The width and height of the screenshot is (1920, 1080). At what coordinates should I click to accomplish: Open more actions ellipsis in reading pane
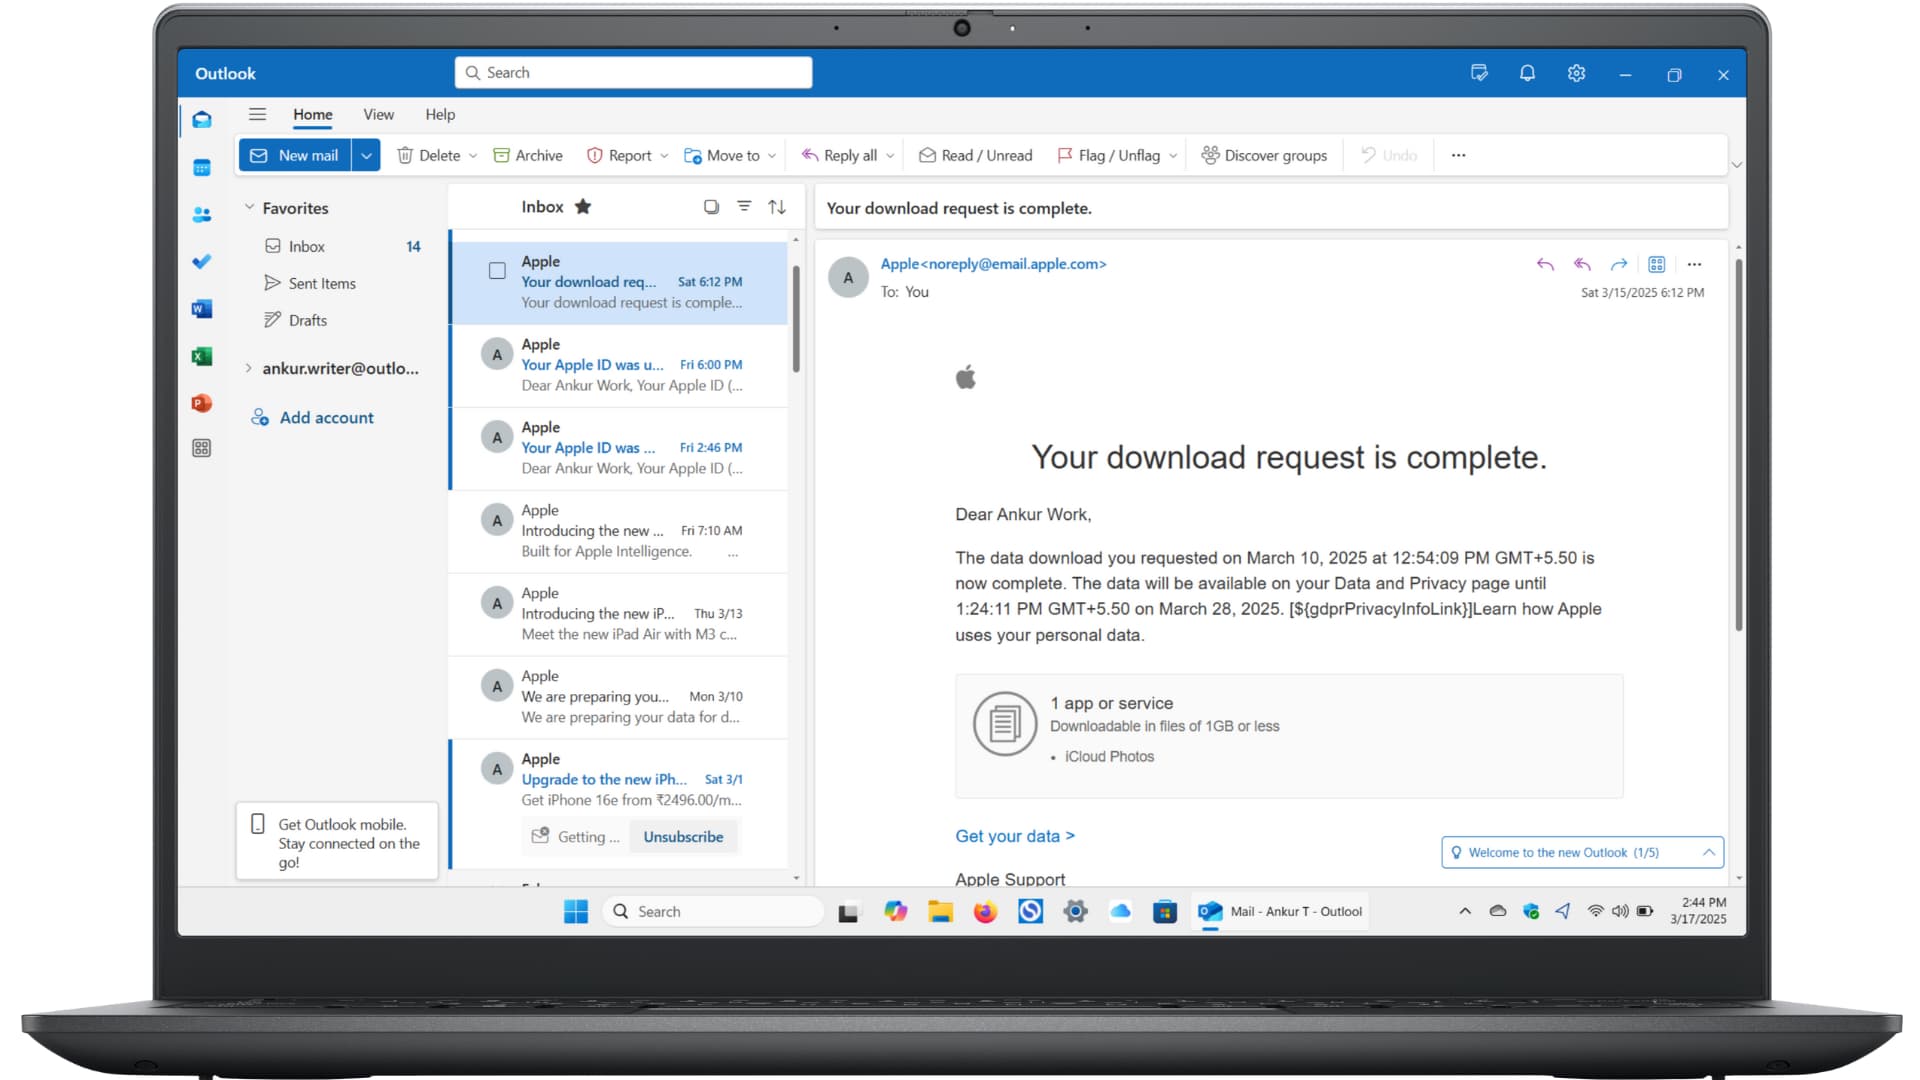click(1694, 264)
